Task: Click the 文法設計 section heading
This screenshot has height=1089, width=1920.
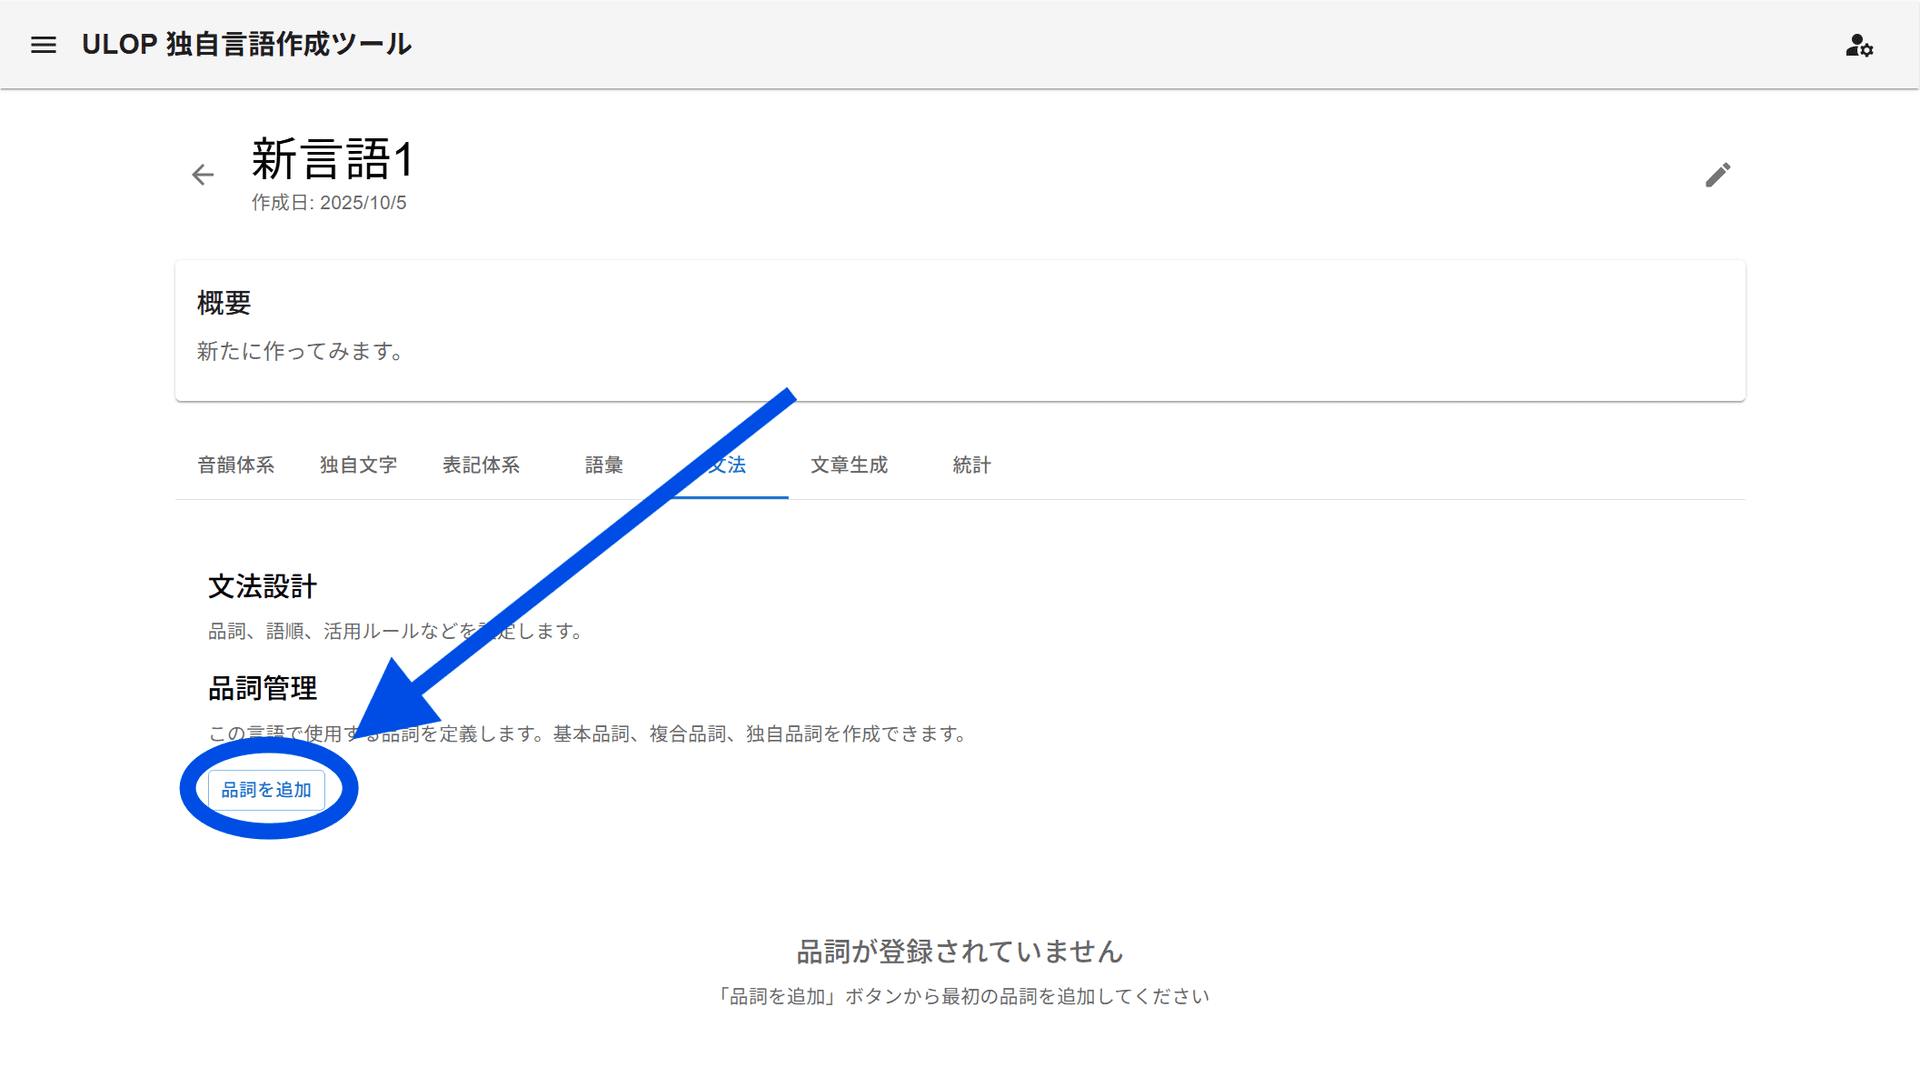Action: 262,587
